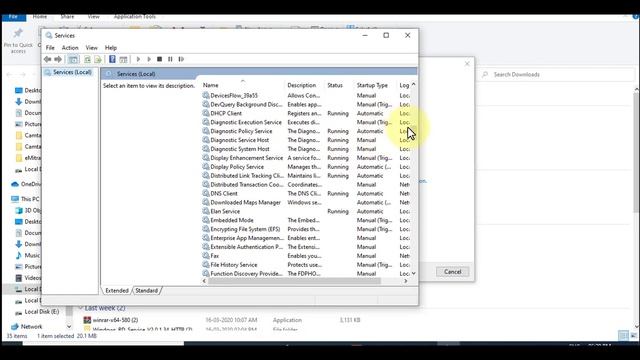Click the Videos folder icon in Explorer sidebar

(x=18, y=278)
